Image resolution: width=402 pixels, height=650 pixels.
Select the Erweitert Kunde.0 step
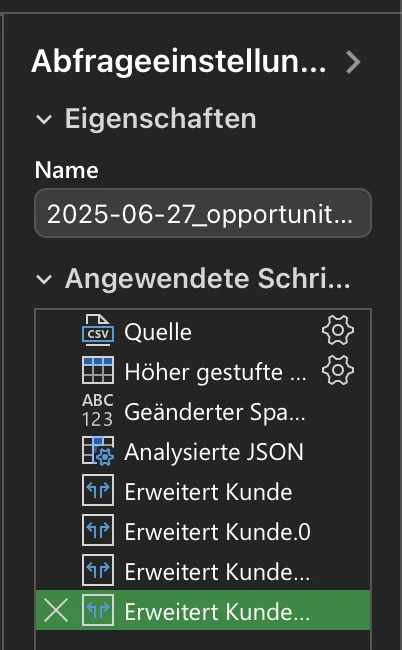coord(203,530)
